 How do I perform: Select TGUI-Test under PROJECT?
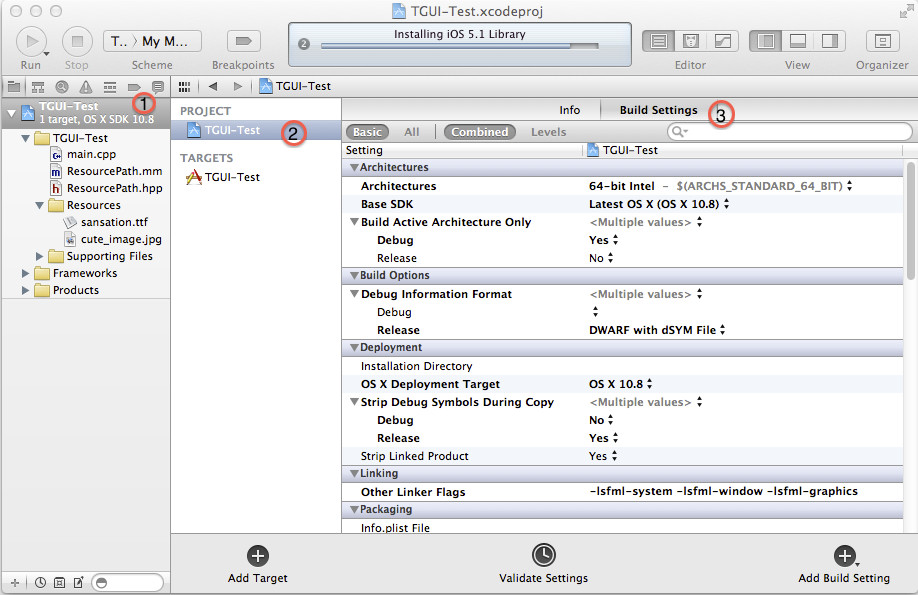tap(256, 131)
